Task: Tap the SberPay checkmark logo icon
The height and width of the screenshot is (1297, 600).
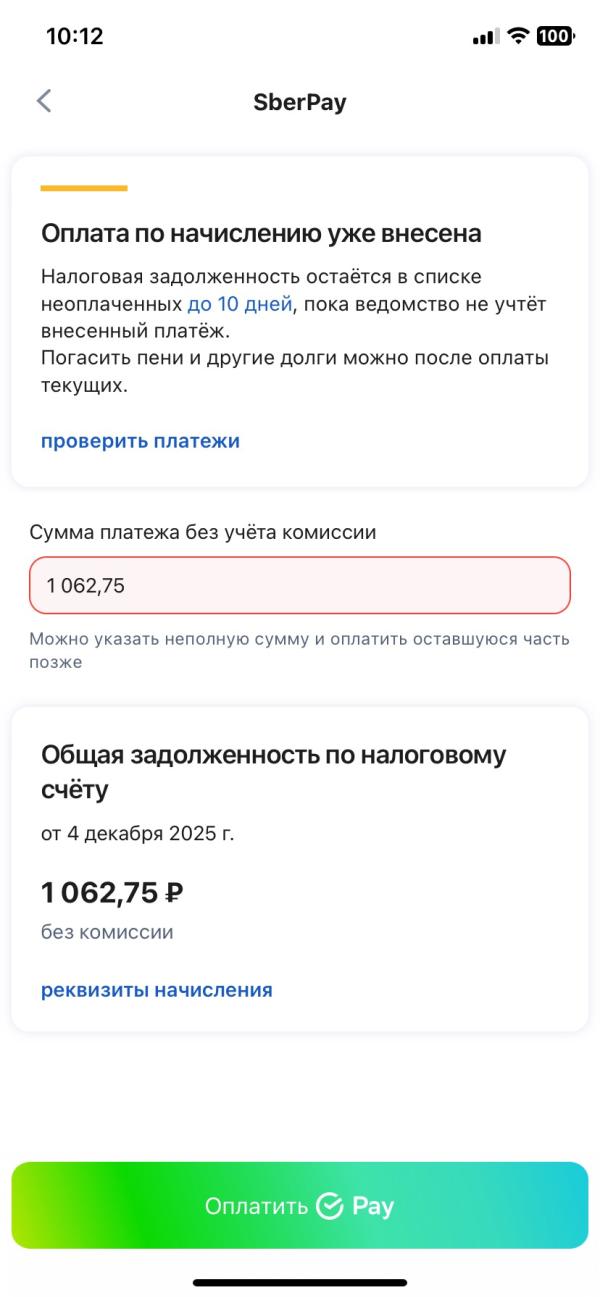Action: pyautogui.click(x=329, y=1206)
